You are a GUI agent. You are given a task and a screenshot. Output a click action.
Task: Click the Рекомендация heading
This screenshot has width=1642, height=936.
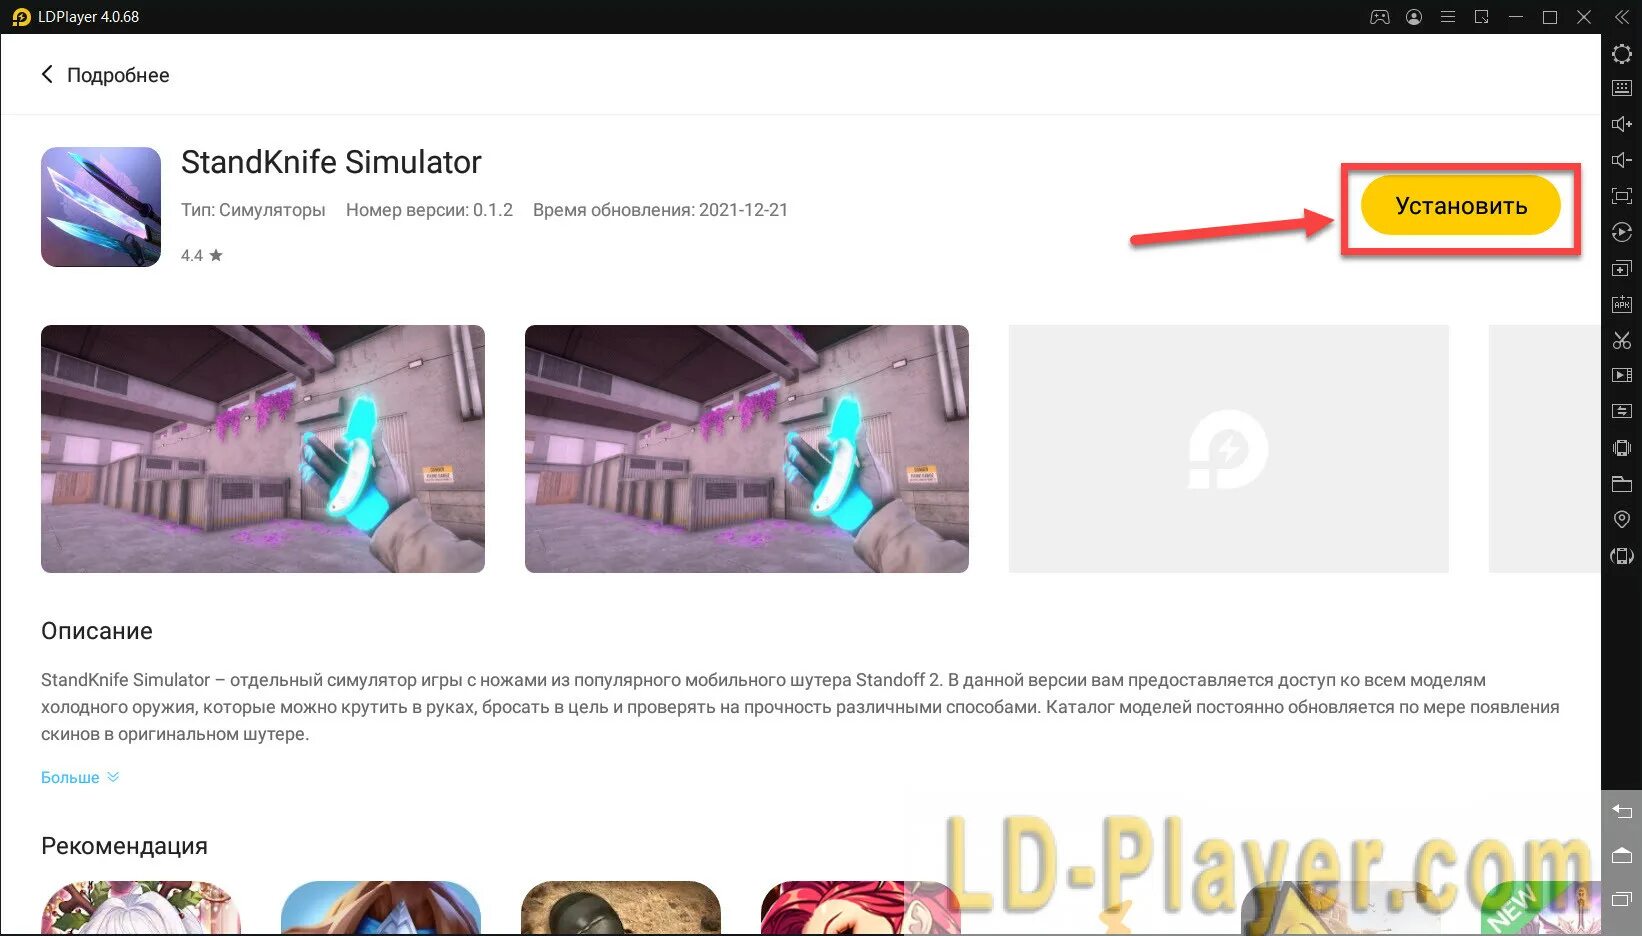click(x=124, y=846)
